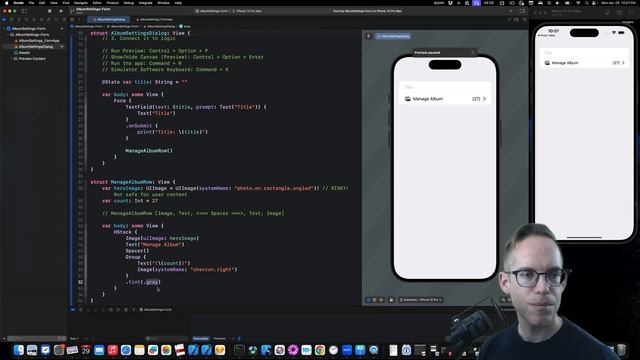Open Music app from the Dock
This screenshot has height=360, width=640.
(113, 350)
